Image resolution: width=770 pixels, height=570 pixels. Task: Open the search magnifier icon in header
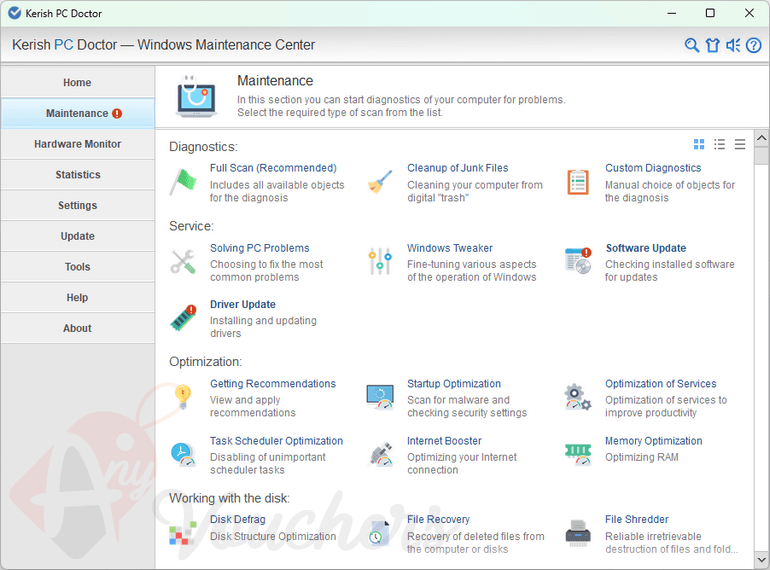(x=691, y=45)
